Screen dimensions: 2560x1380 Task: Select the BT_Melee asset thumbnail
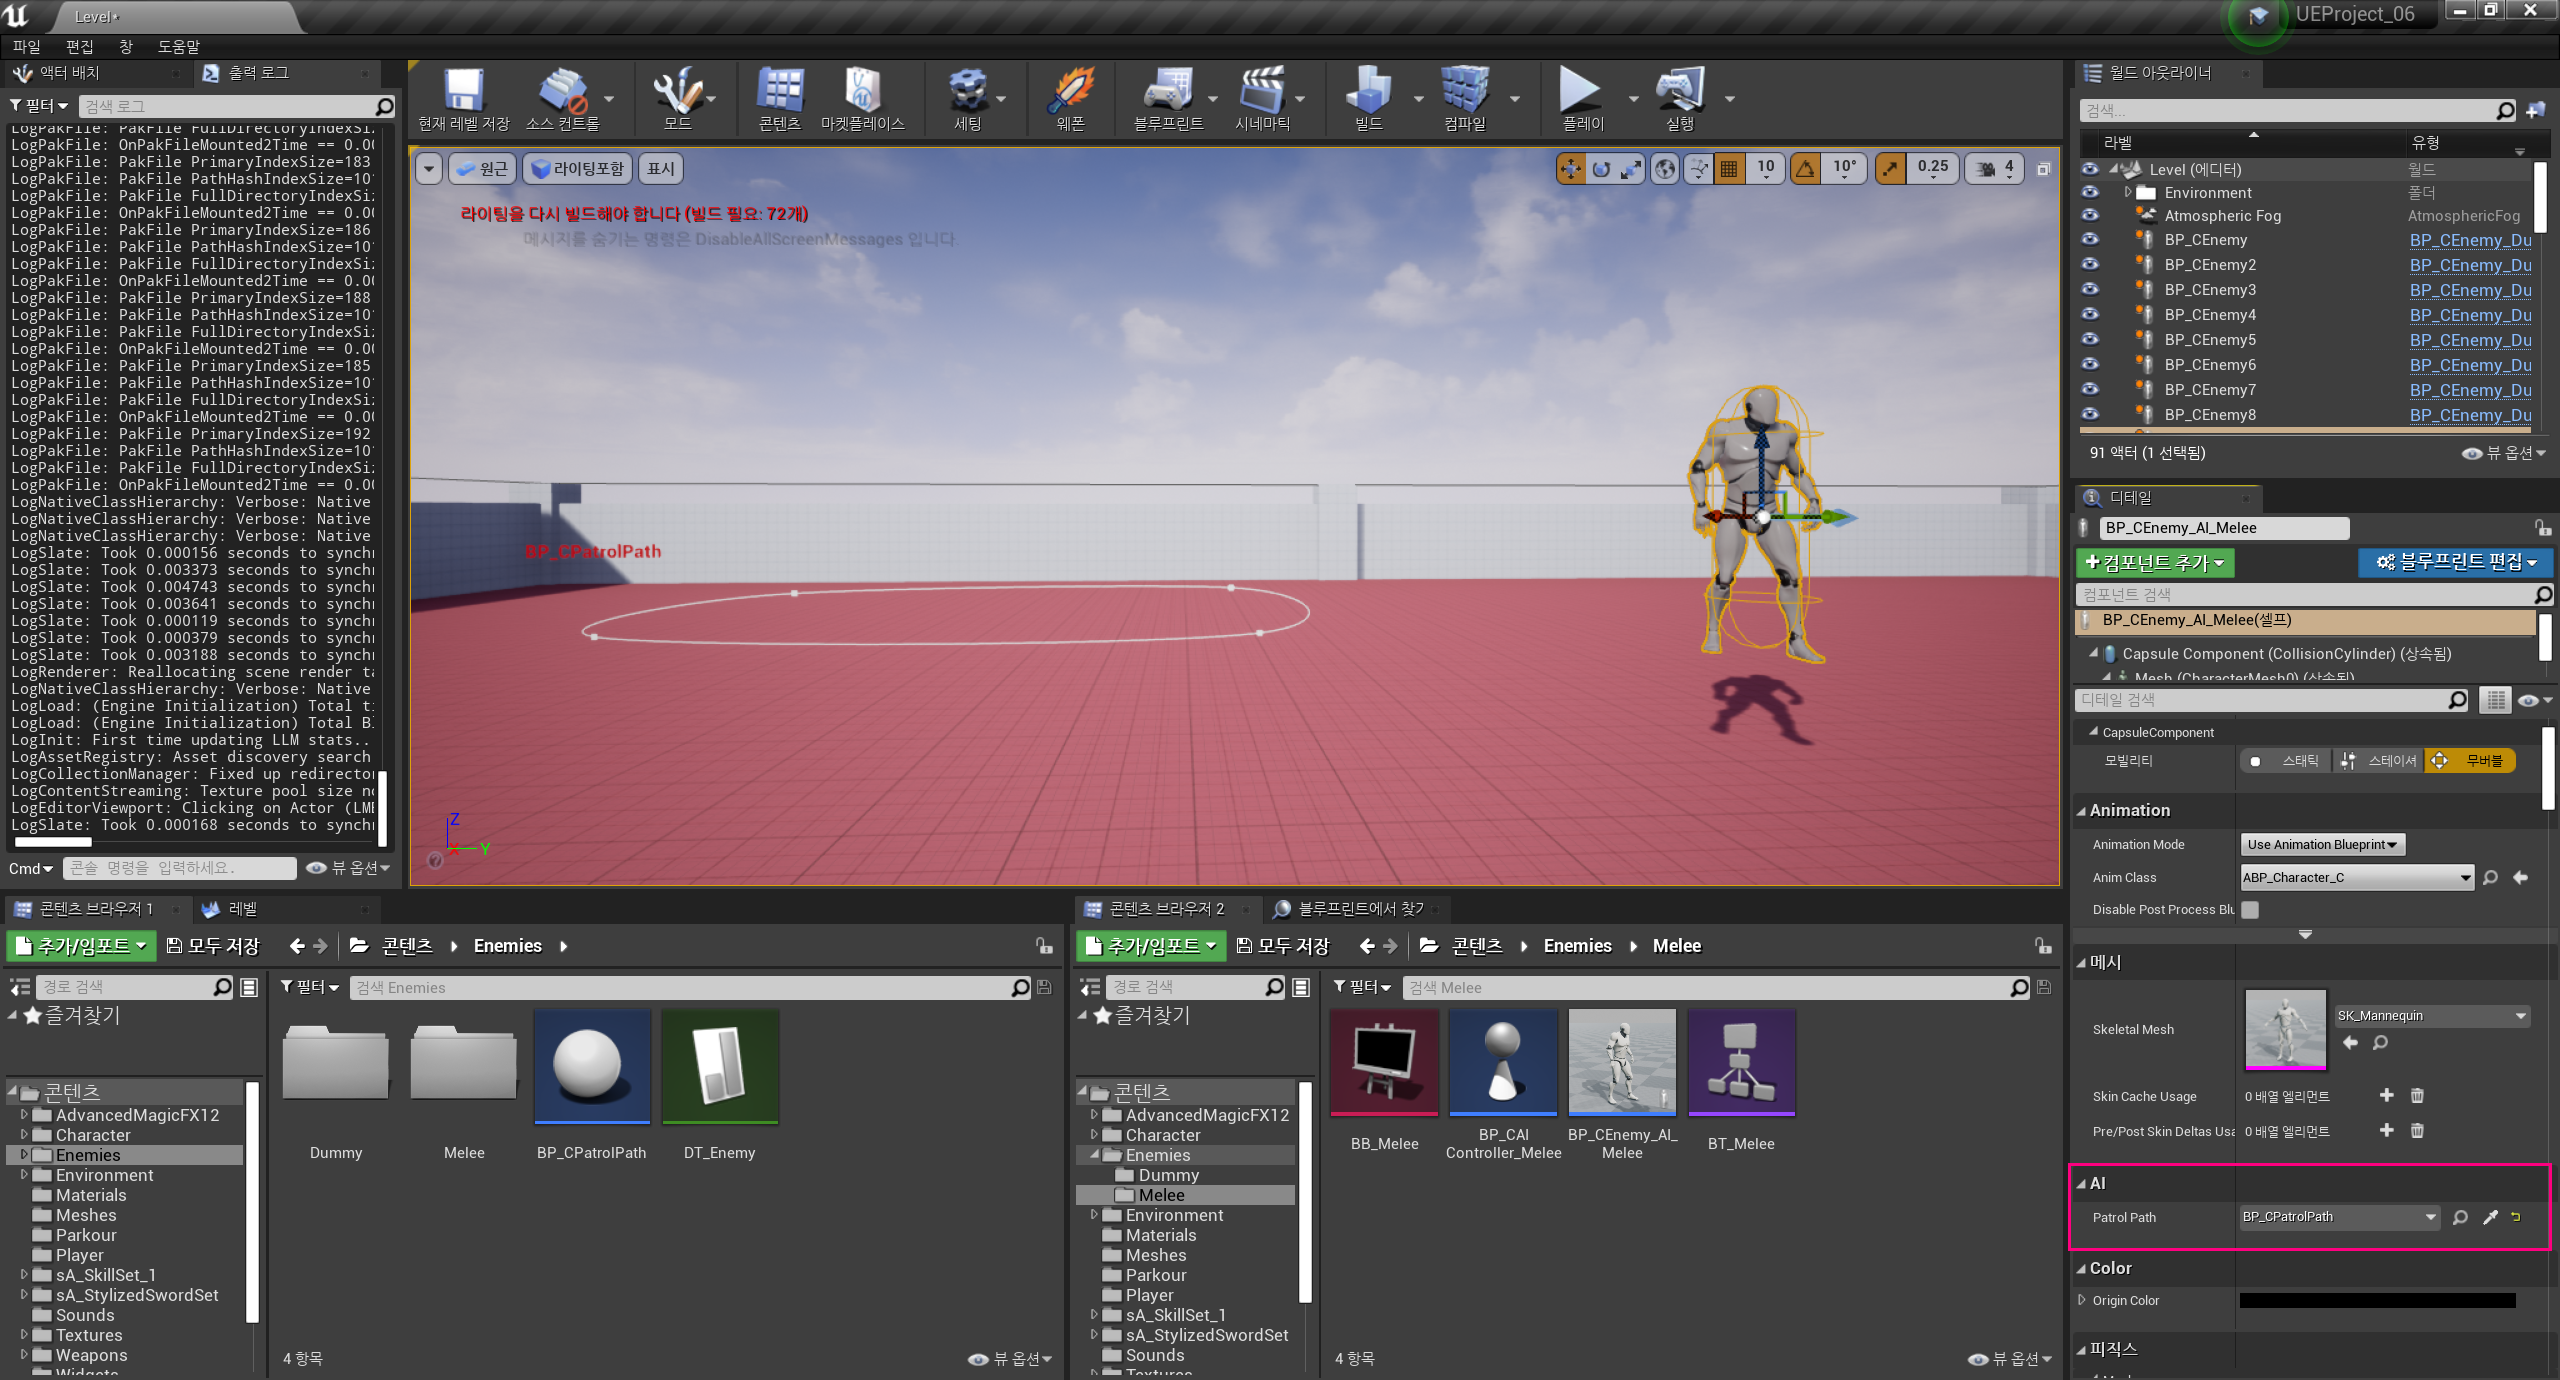(1740, 1062)
